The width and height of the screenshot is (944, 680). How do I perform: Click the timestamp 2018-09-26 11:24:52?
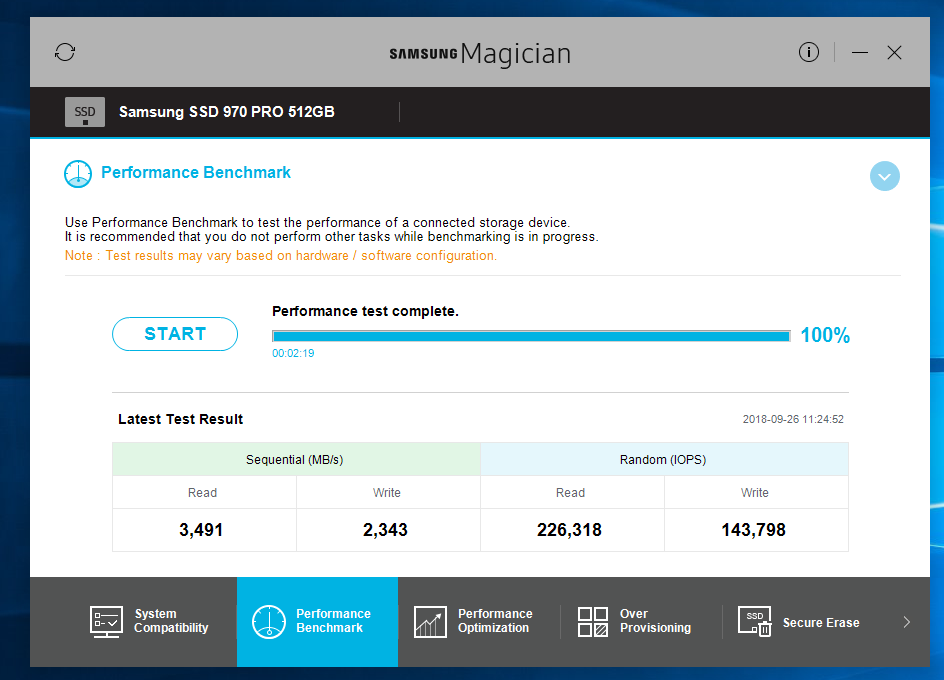pos(793,419)
